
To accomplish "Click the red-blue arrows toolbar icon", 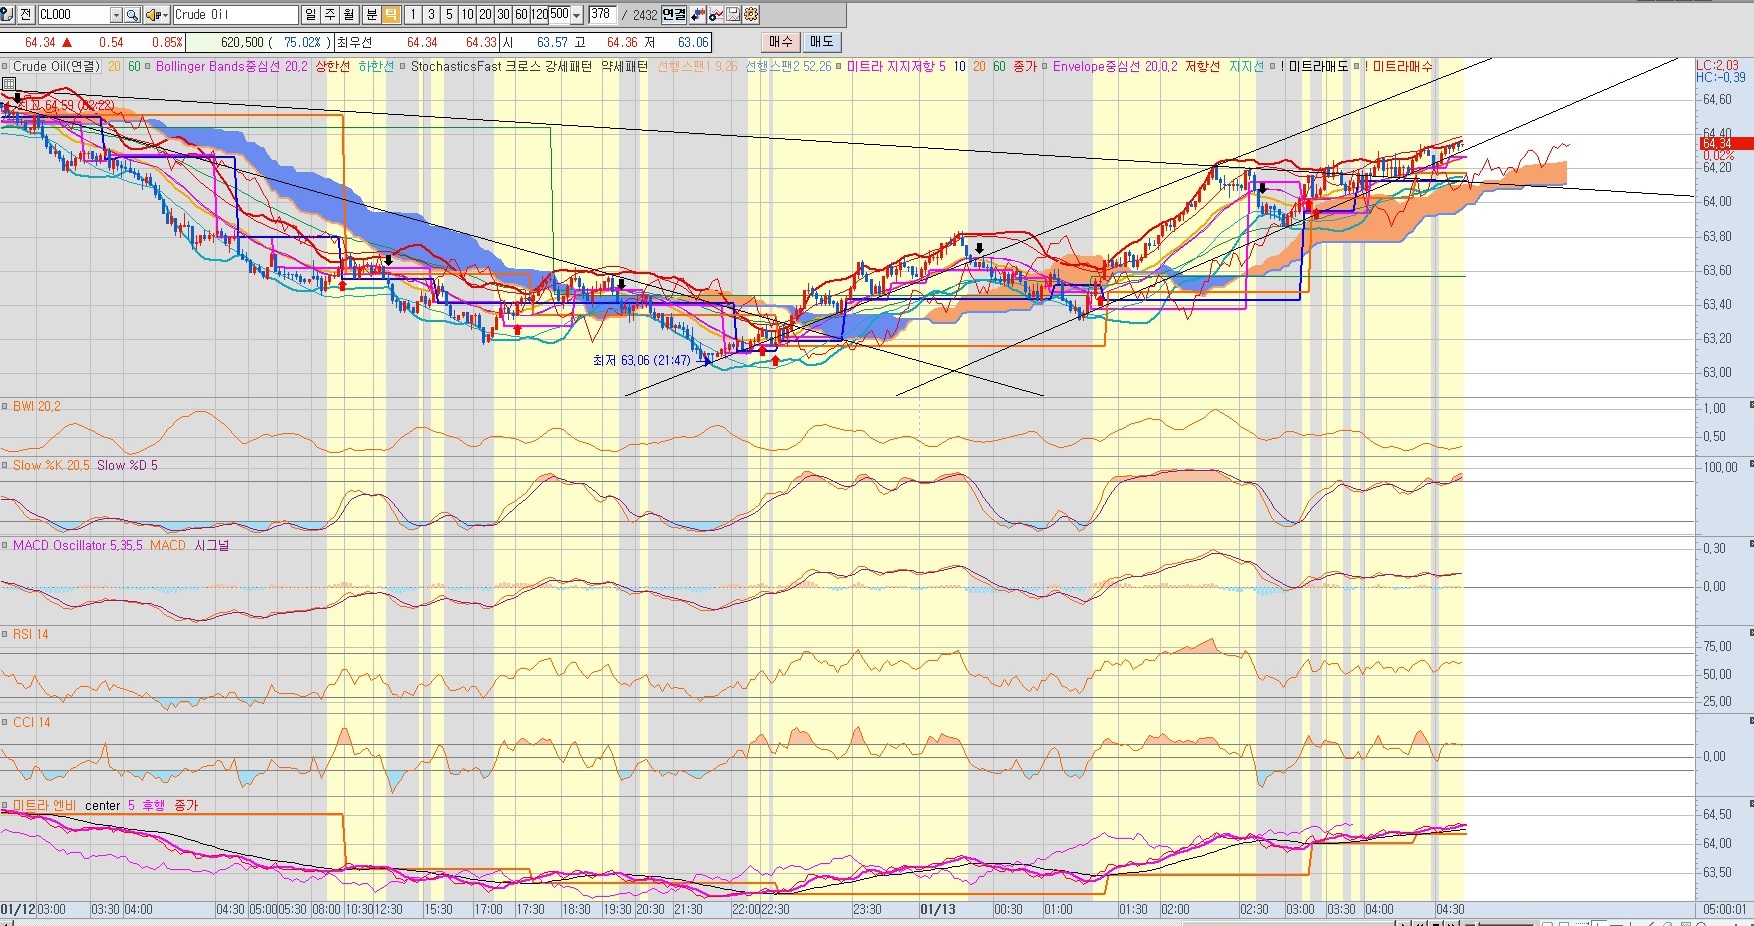I will pos(698,14).
